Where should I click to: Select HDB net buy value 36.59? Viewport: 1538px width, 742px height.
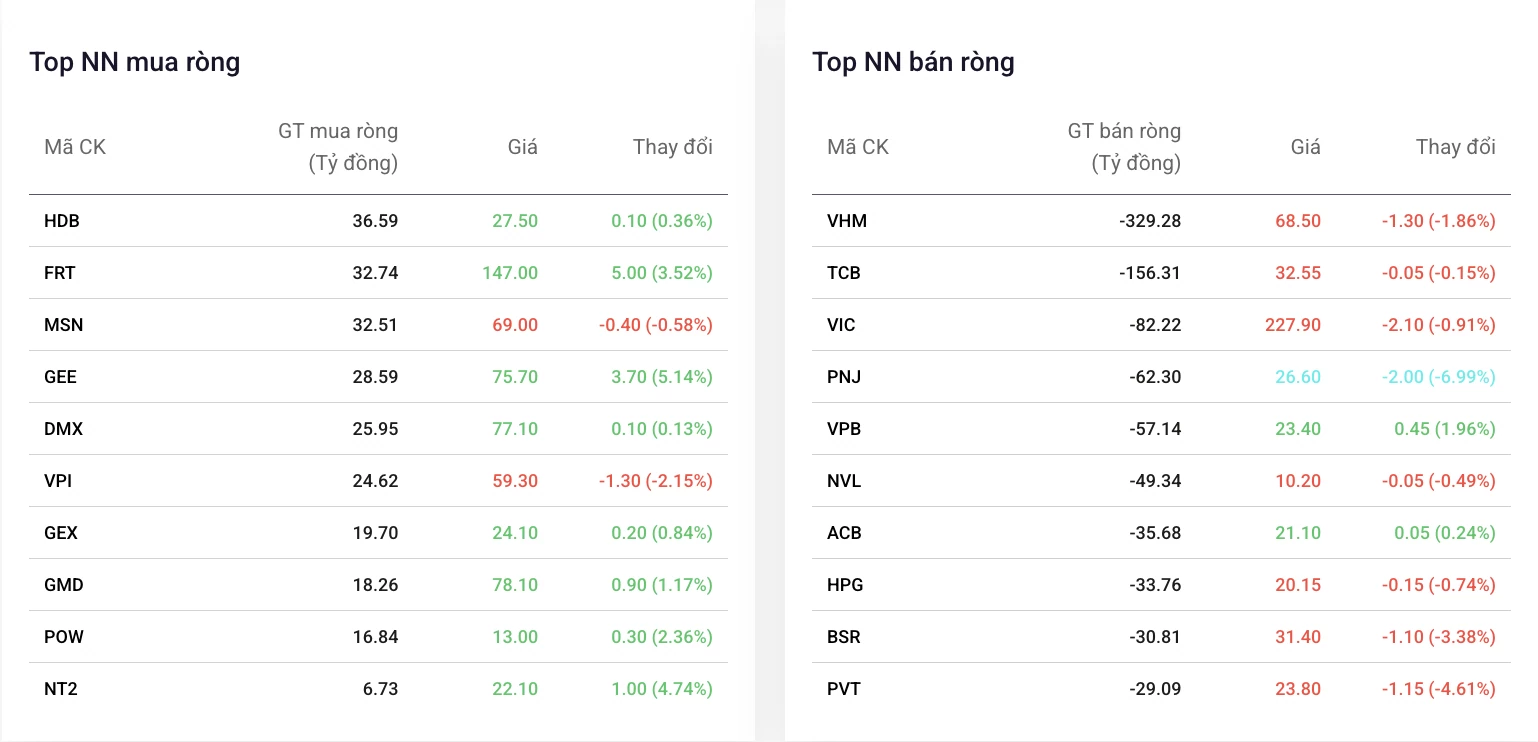tap(375, 221)
